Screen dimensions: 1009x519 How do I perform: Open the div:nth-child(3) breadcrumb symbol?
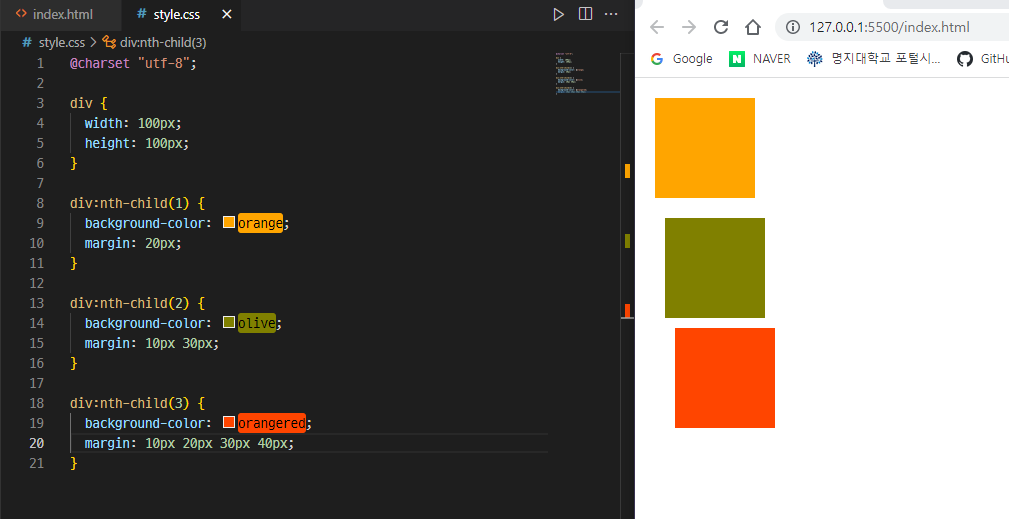[x=154, y=42]
